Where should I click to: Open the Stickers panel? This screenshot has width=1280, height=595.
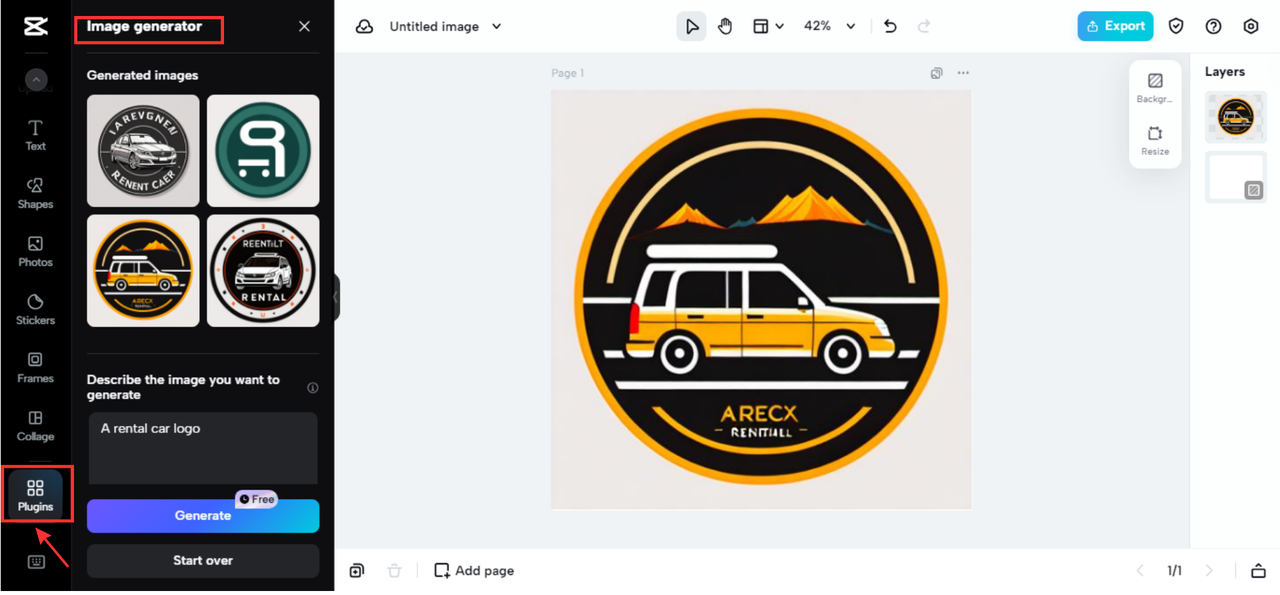click(35, 309)
